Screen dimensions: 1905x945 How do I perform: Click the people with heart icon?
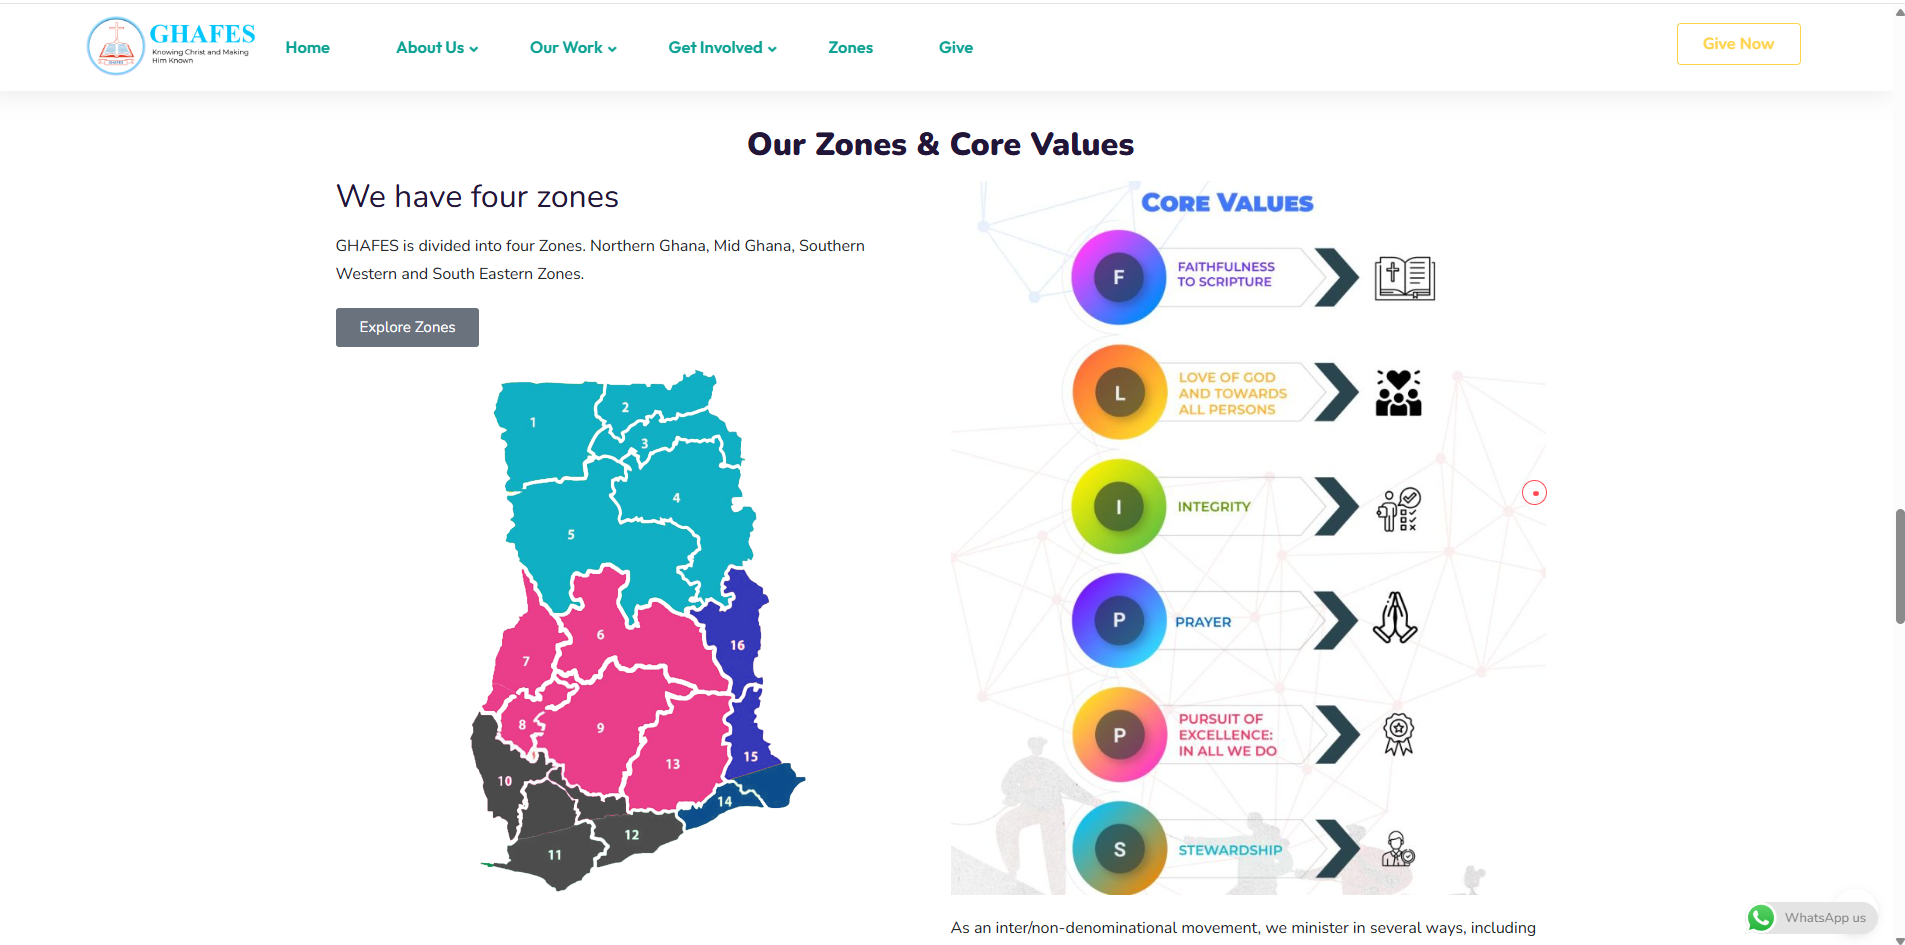(x=1398, y=393)
